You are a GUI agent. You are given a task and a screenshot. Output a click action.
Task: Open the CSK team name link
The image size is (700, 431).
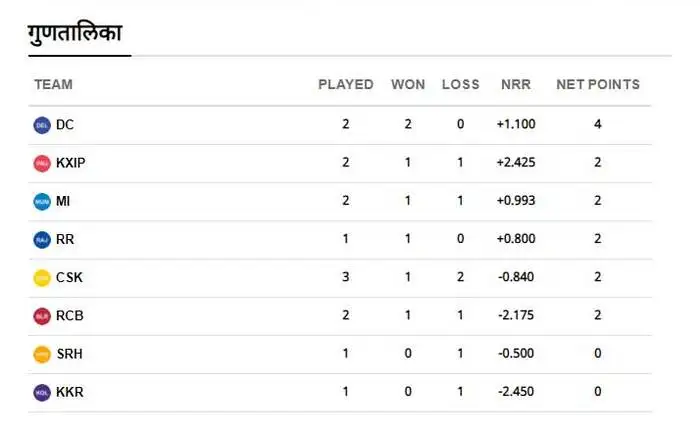pyautogui.click(x=69, y=278)
